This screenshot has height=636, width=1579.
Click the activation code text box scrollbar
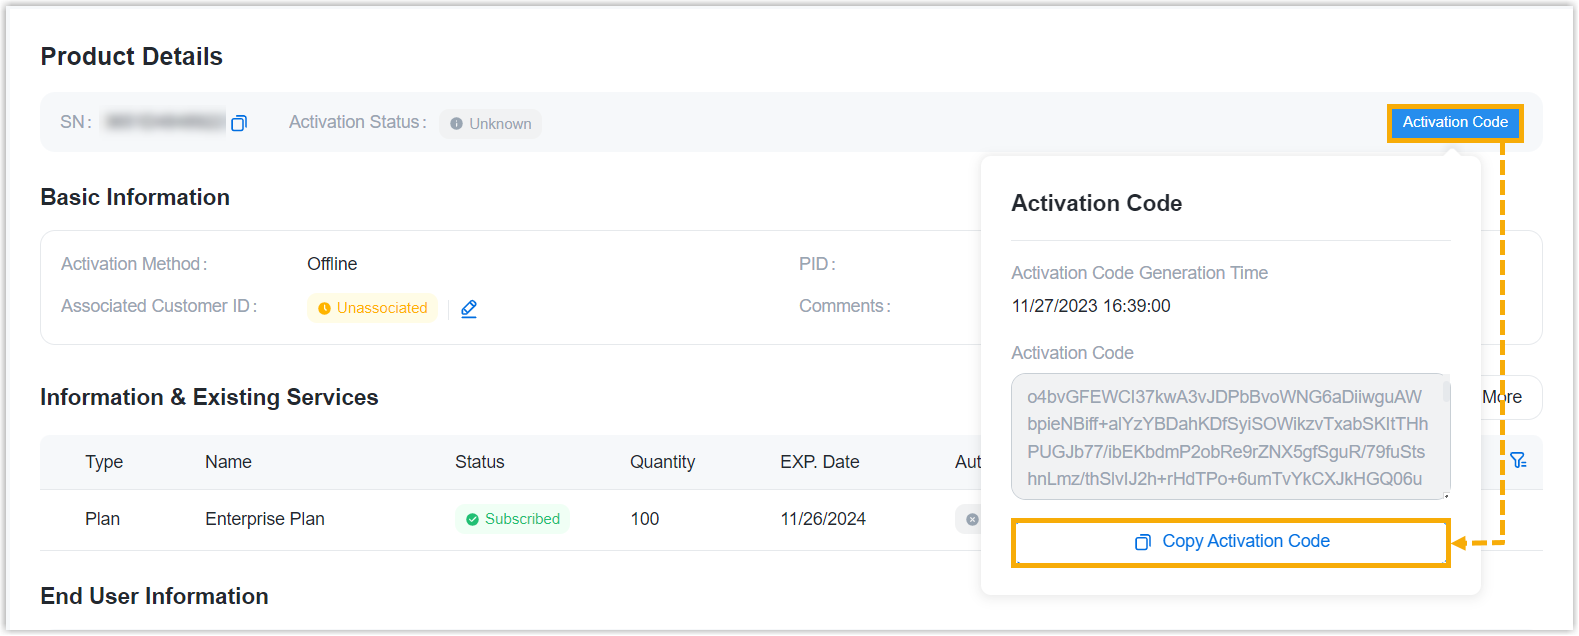click(x=1446, y=392)
